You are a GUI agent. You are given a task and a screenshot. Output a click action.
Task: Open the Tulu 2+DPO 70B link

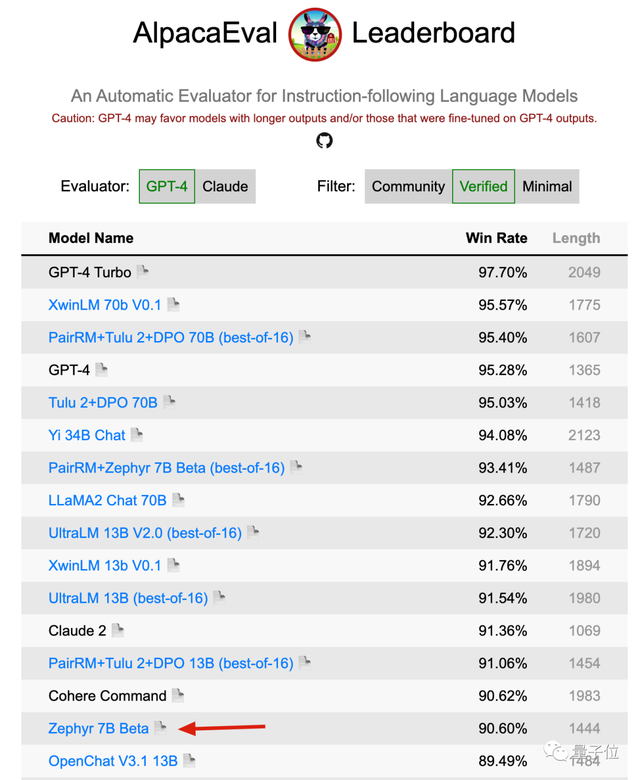click(103, 402)
